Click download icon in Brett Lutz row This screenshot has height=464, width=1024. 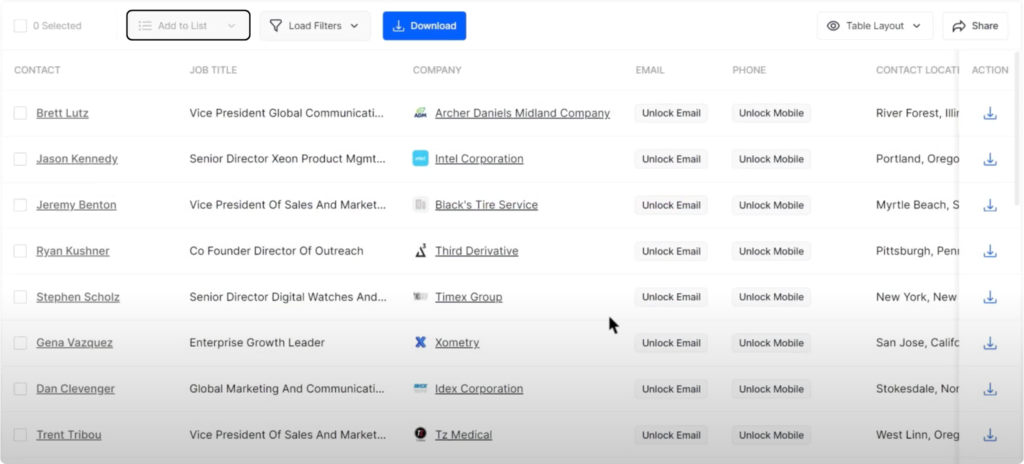990,113
